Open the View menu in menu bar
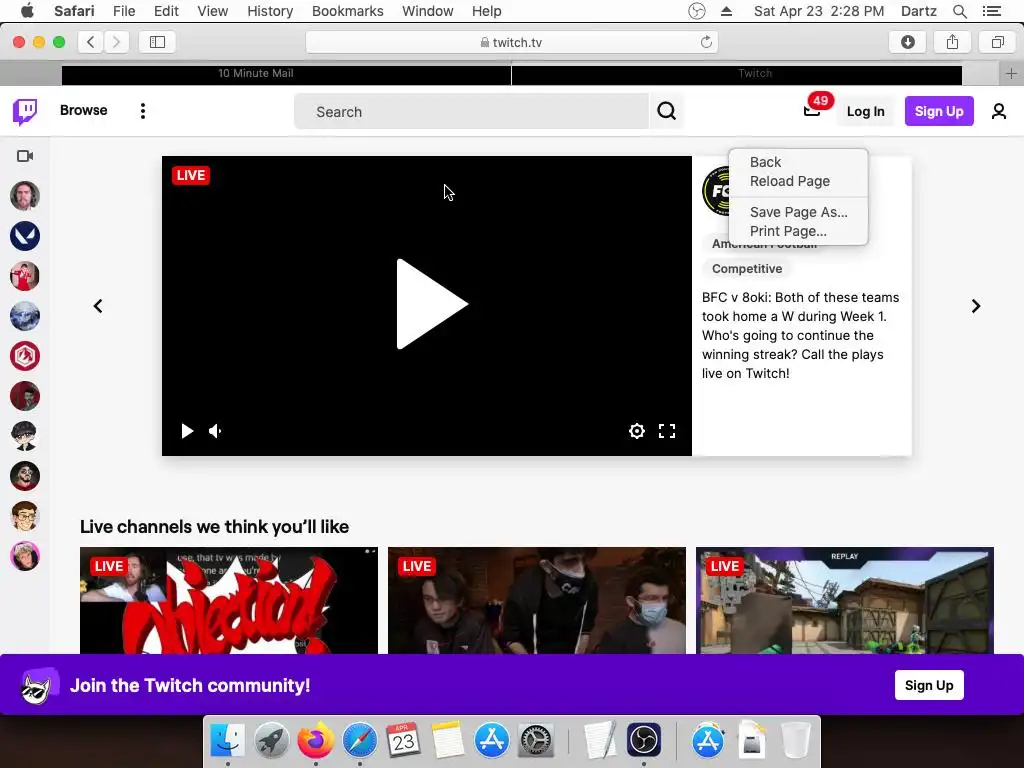Image resolution: width=1024 pixels, height=768 pixels. pyautogui.click(x=213, y=11)
